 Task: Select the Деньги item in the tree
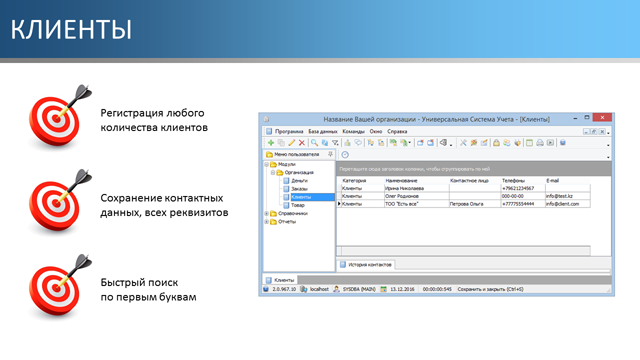(x=299, y=181)
